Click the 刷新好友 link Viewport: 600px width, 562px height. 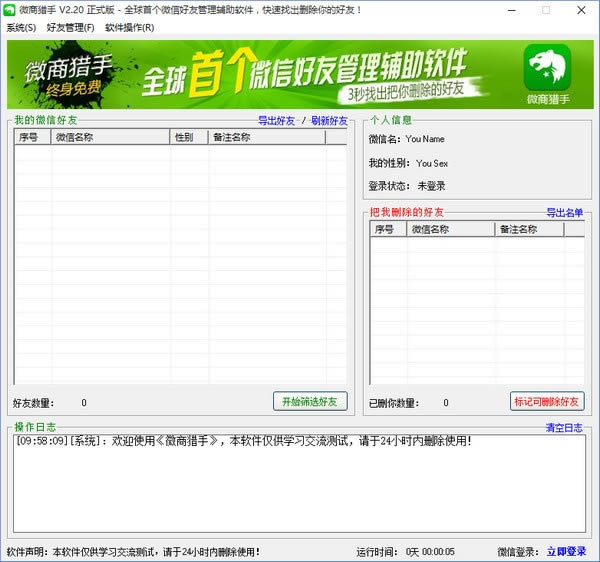coord(329,121)
